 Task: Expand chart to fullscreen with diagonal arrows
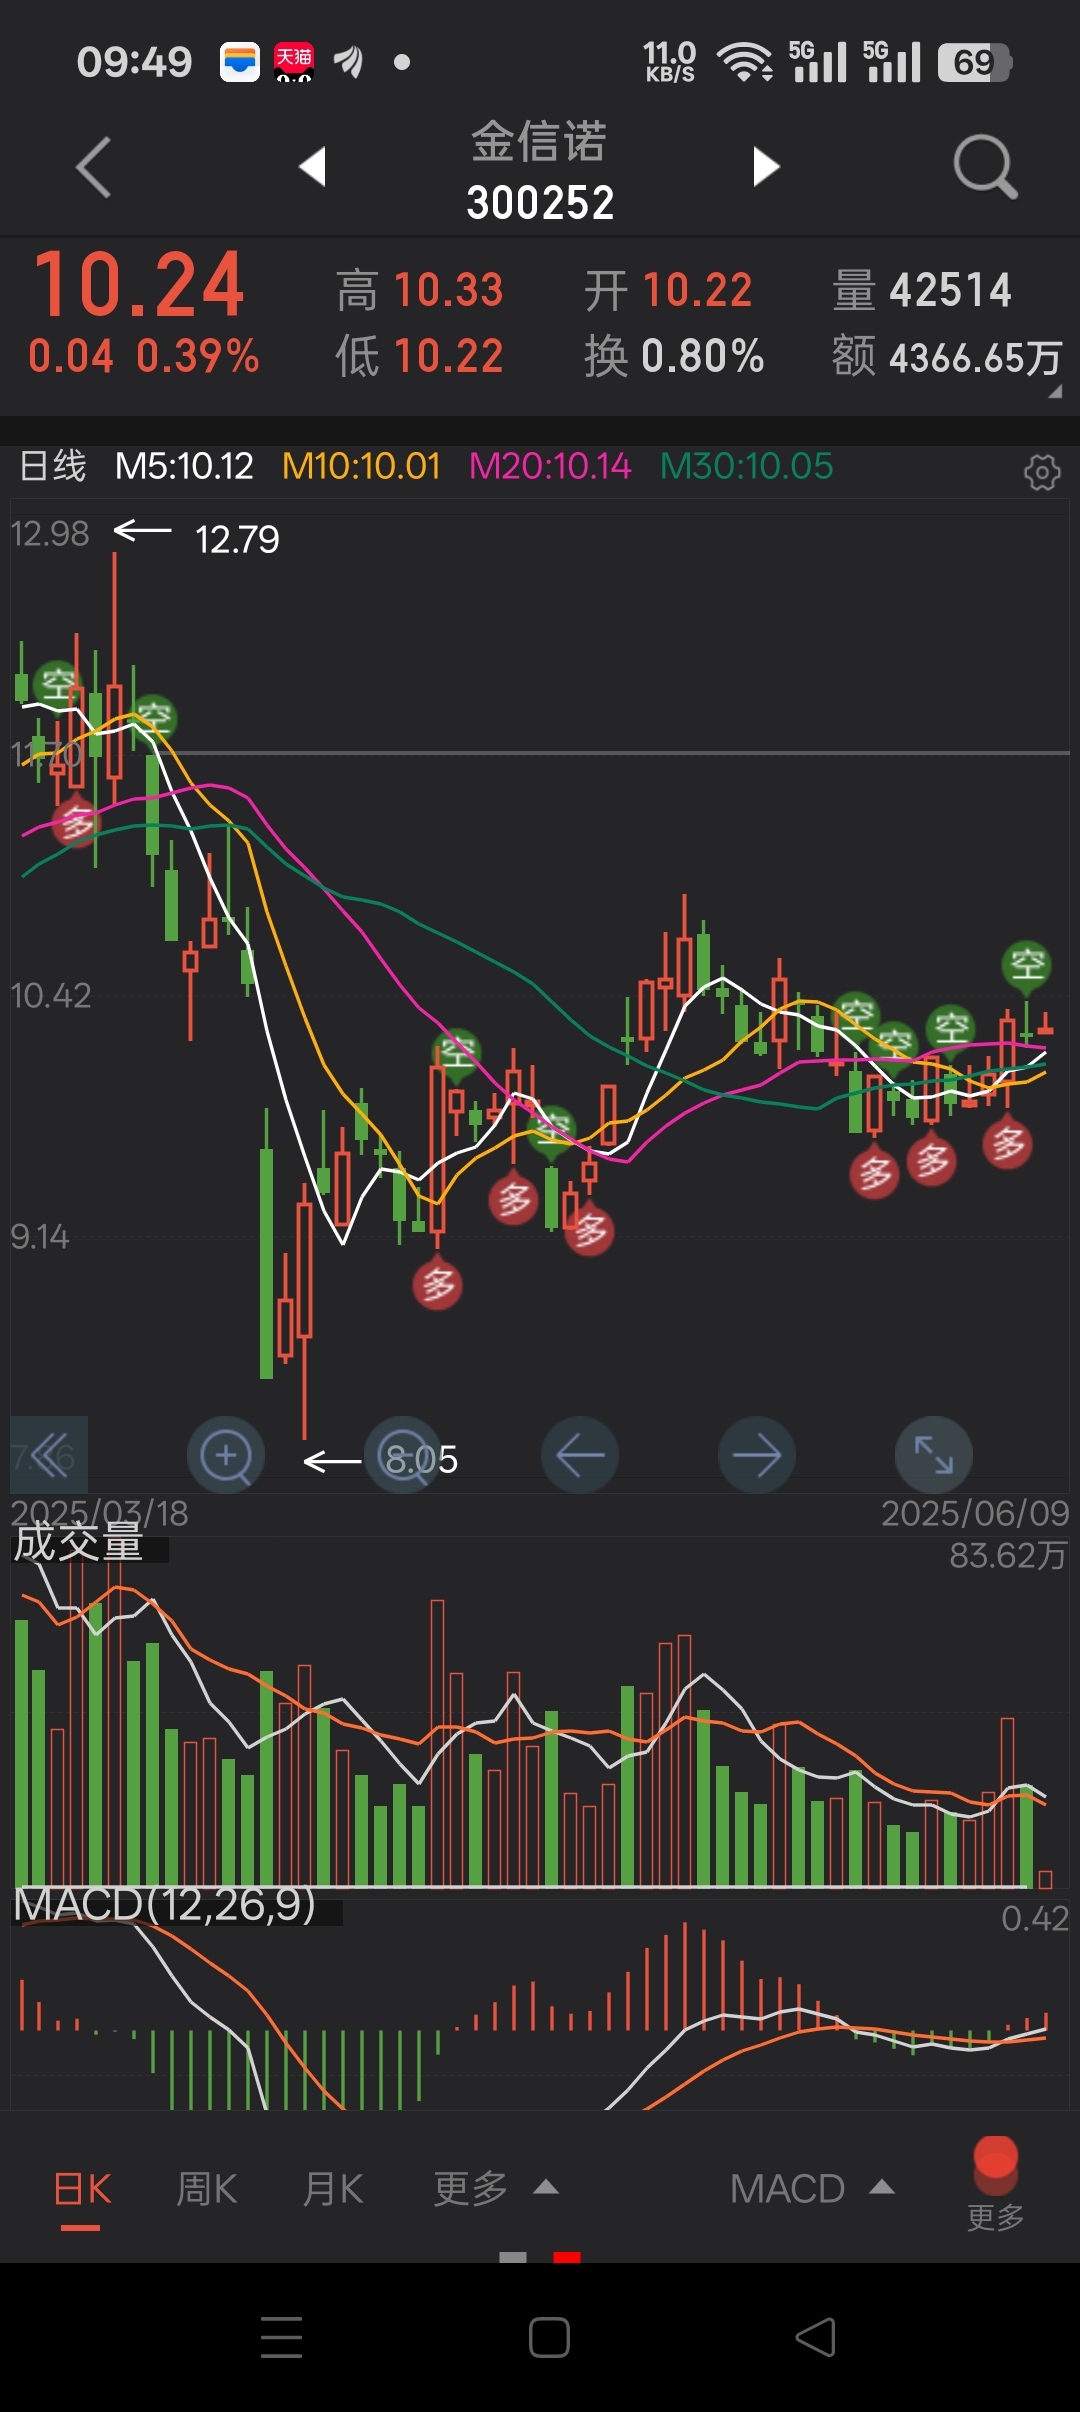[934, 1455]
